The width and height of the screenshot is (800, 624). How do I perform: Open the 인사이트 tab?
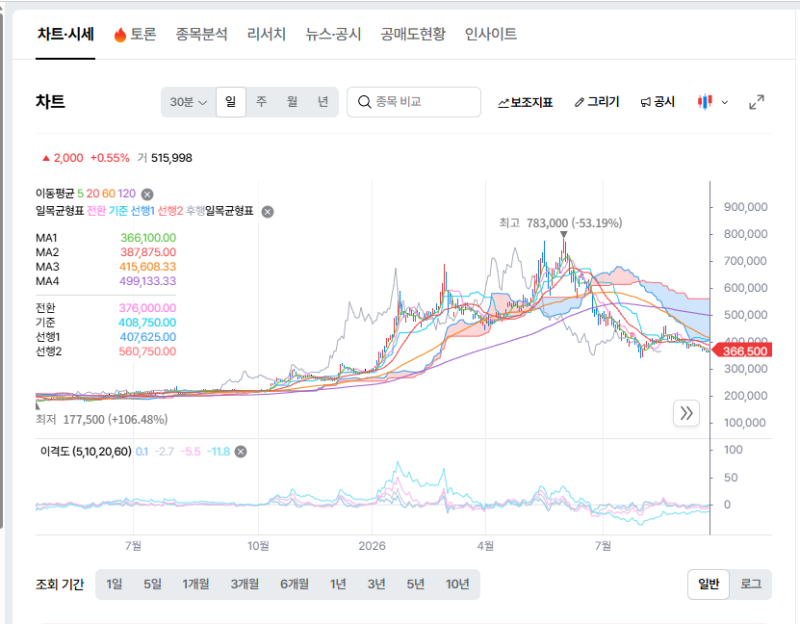491,34
